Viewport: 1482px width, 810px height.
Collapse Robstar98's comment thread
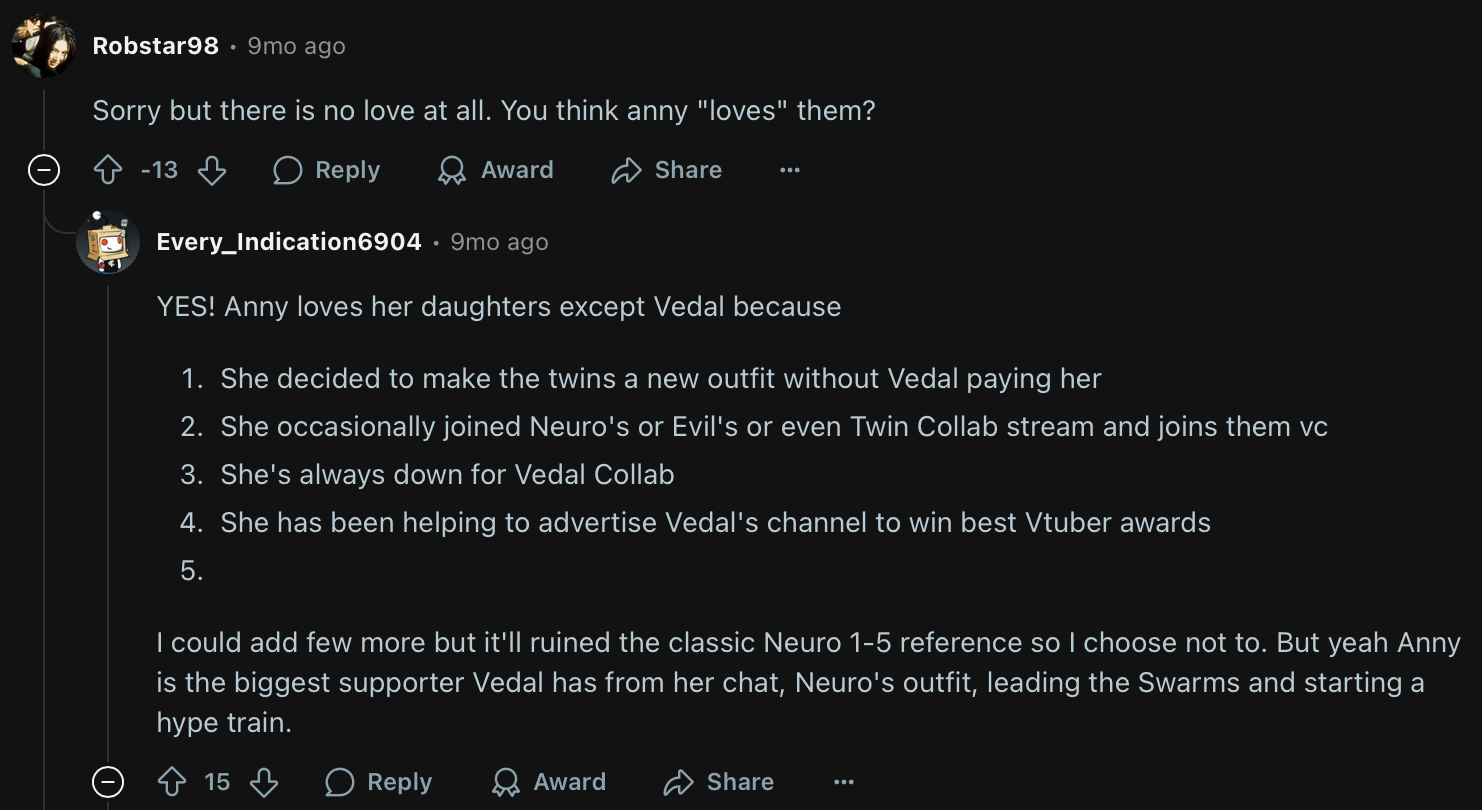tap(44, 171)
